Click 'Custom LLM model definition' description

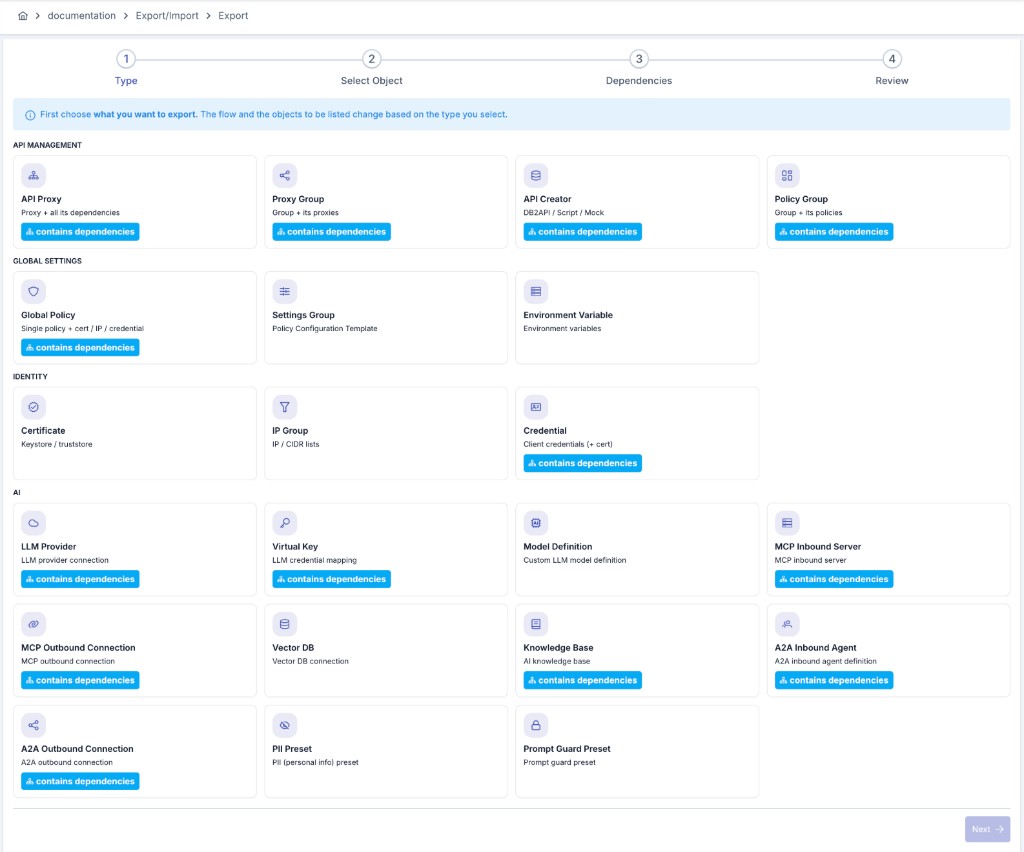[x=575, y=560]
